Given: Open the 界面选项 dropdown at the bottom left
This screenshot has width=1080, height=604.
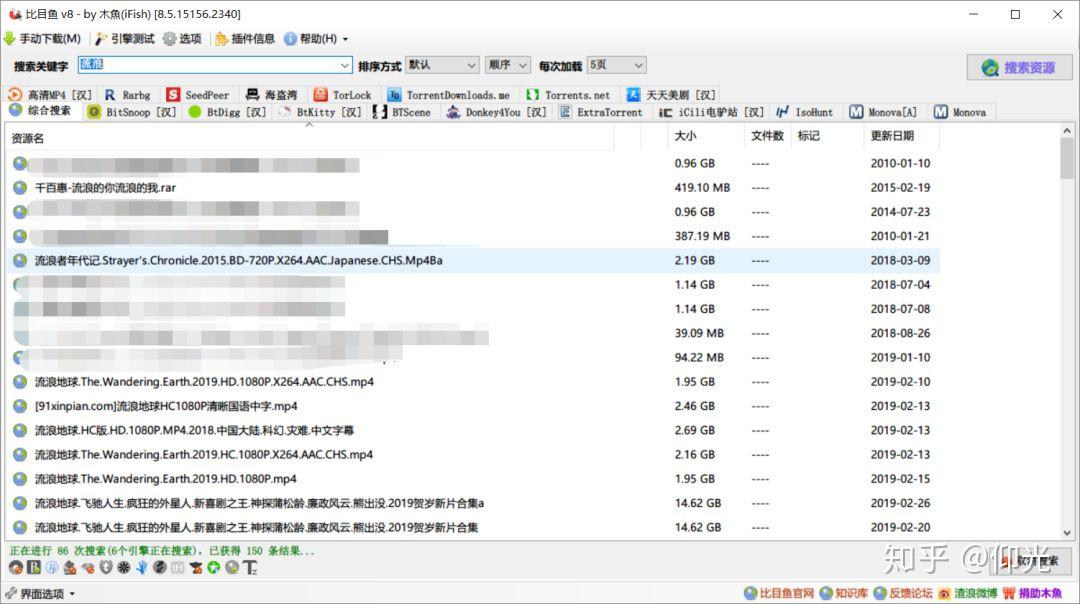Looking at the screenshot, I should 41,593.
